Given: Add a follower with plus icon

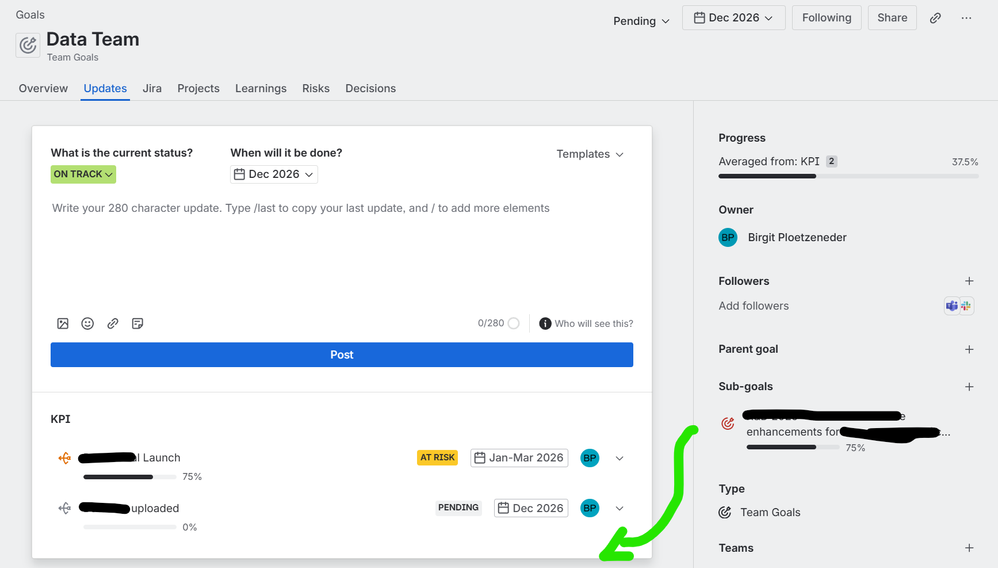Looking at the screenshot, I should click(x=969, y=281).
